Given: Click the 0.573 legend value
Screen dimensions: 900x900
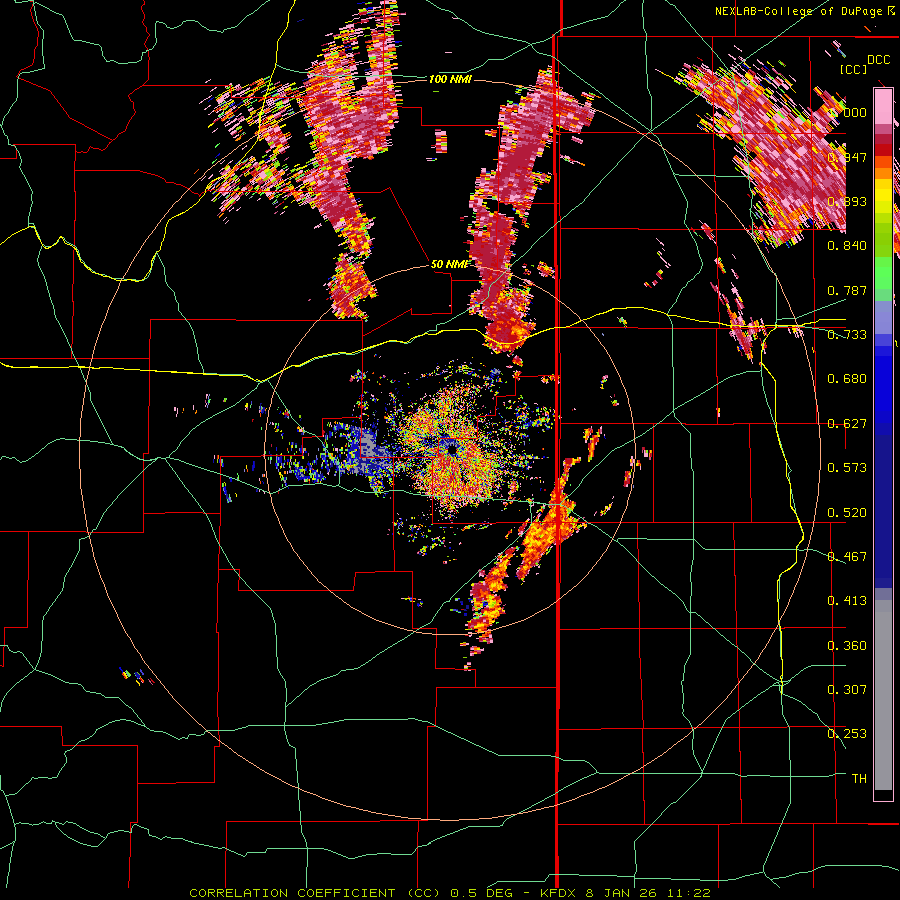Looking at the screenshot, I should click(x=847, y=468).
